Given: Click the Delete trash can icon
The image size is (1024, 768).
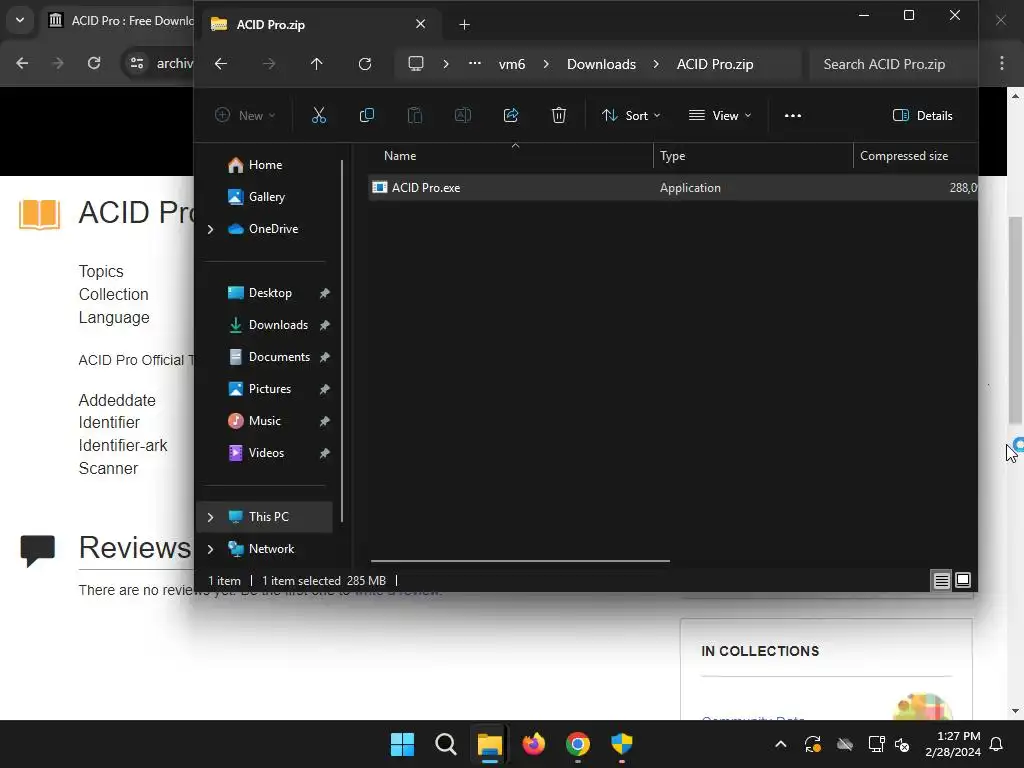Looking at the screenshot, I should [x=559, y=116].
